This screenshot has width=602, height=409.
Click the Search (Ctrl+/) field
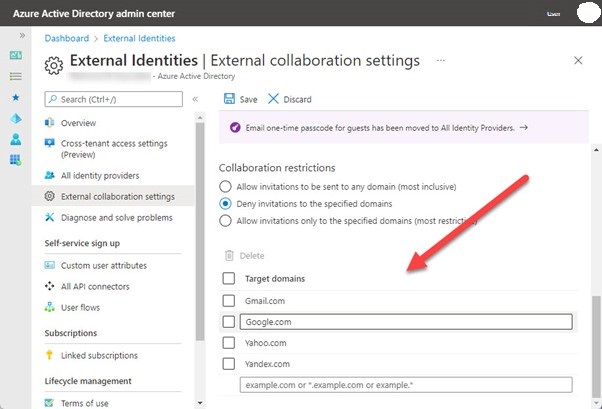pos(114,99)
